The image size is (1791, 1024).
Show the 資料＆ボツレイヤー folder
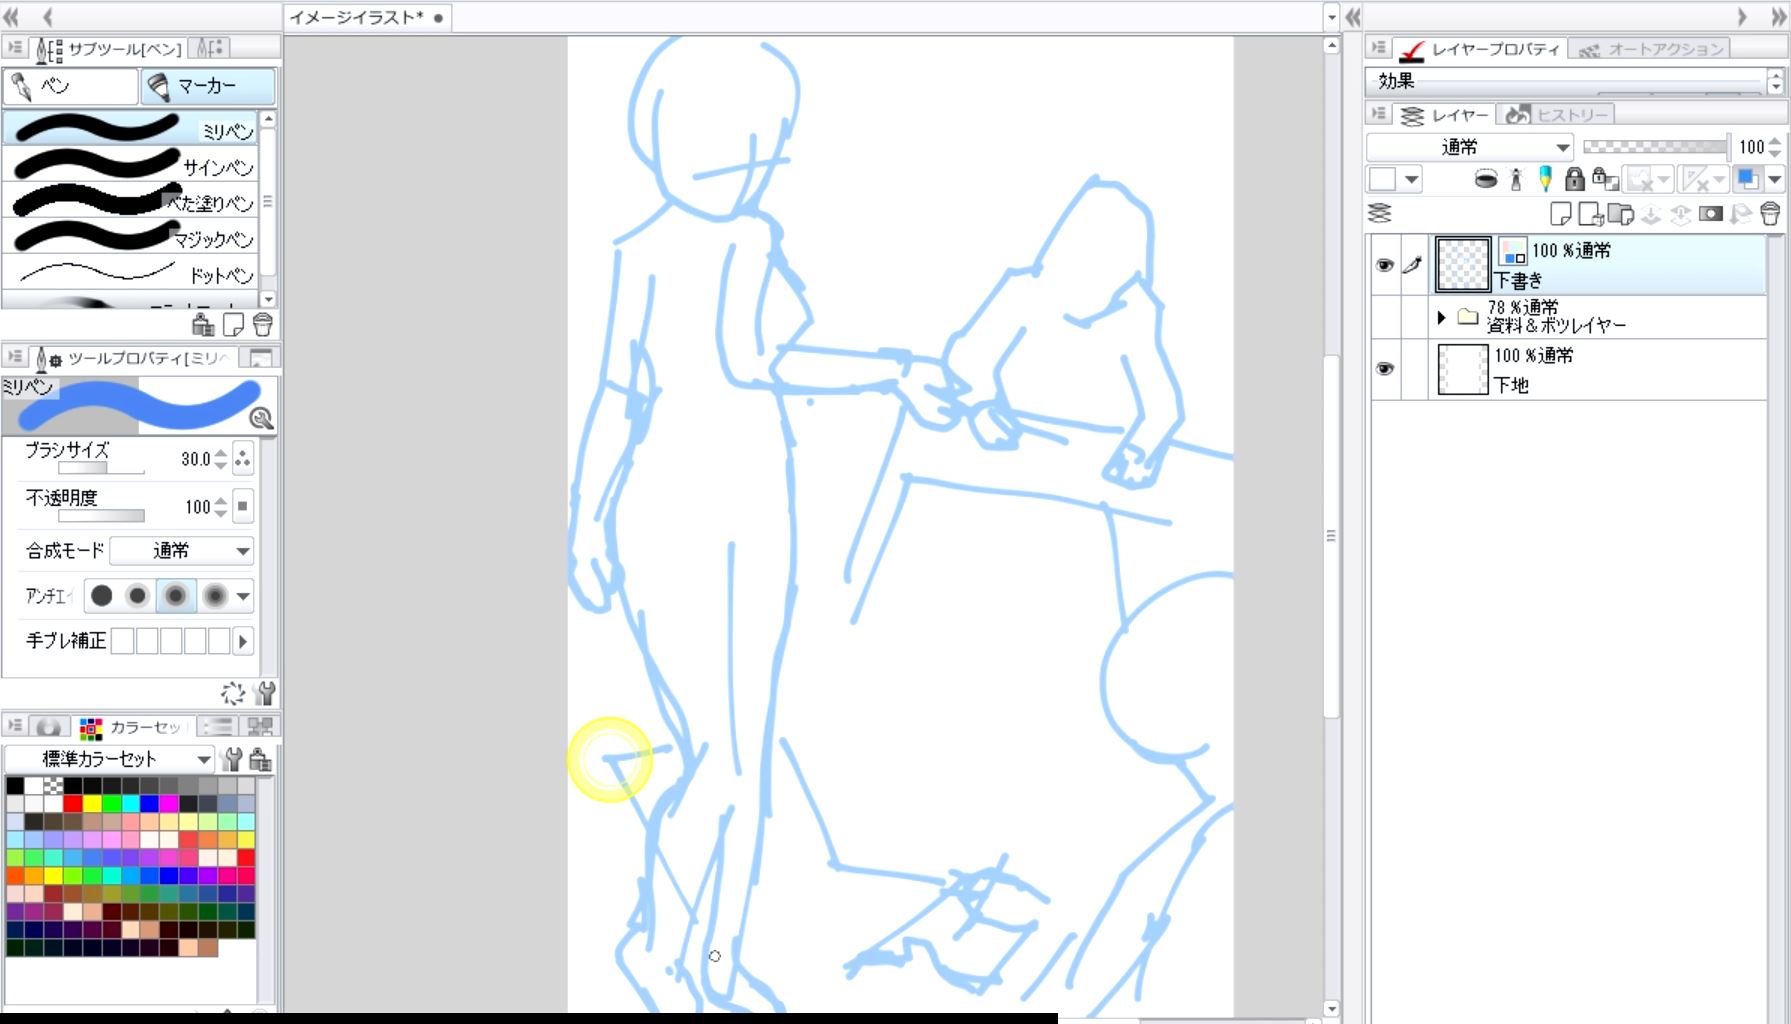[1385, 317]
